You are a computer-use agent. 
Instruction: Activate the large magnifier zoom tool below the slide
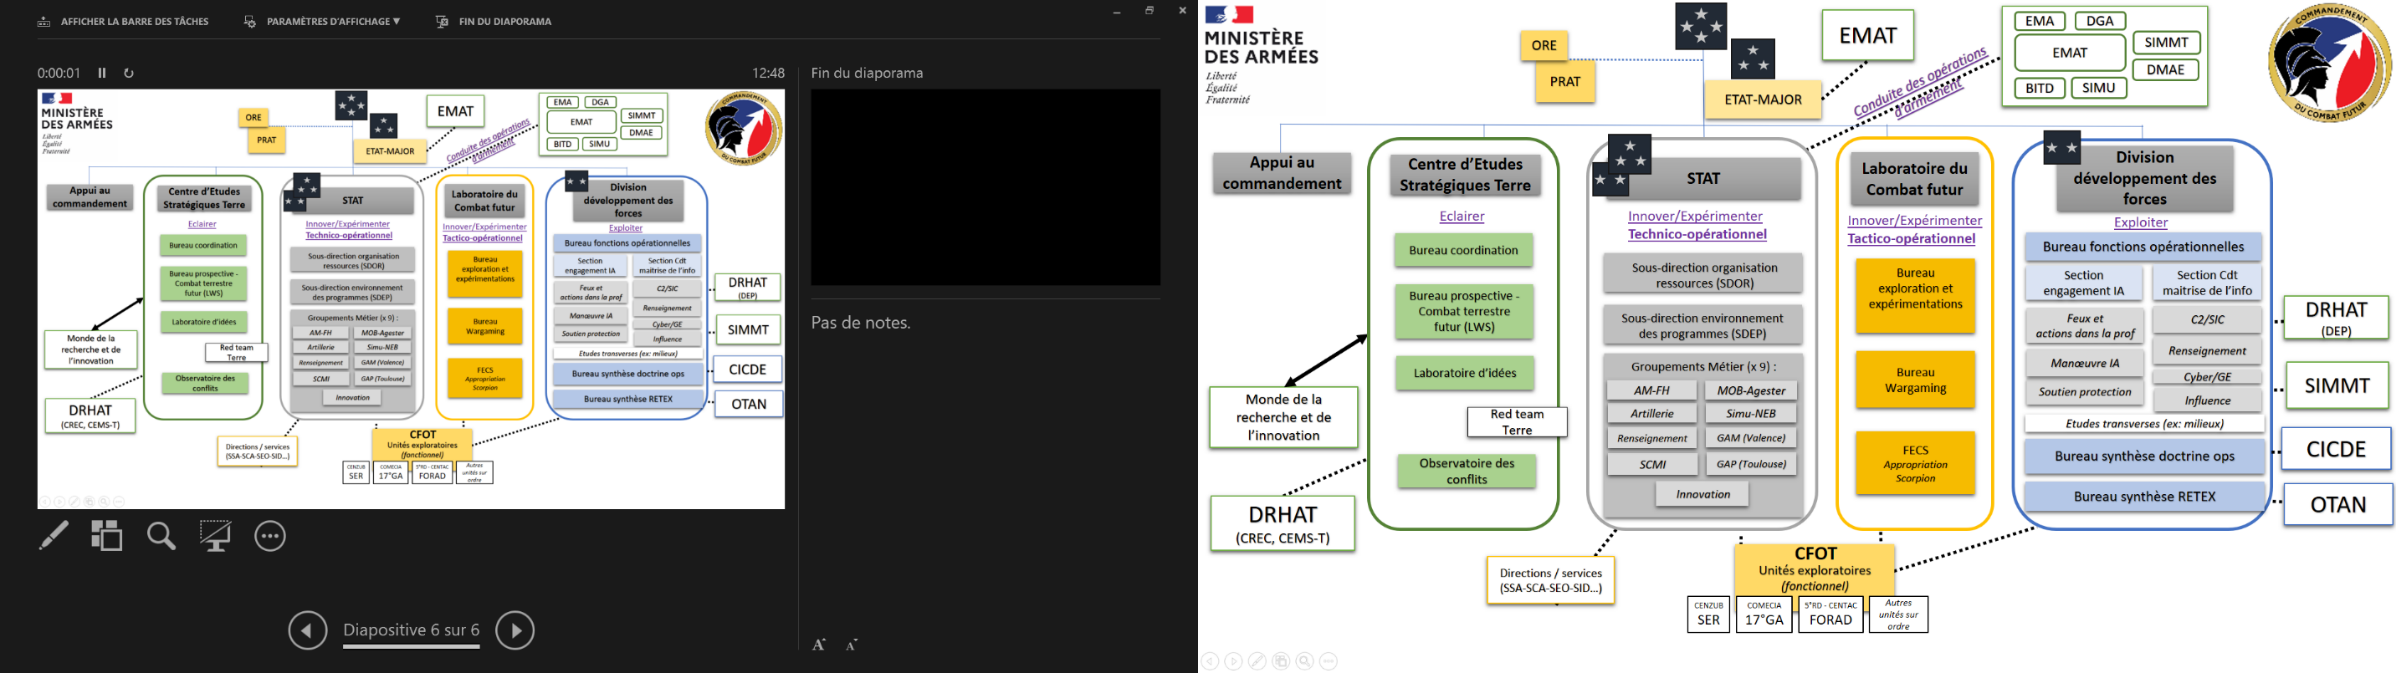click(x=161, y=536)
